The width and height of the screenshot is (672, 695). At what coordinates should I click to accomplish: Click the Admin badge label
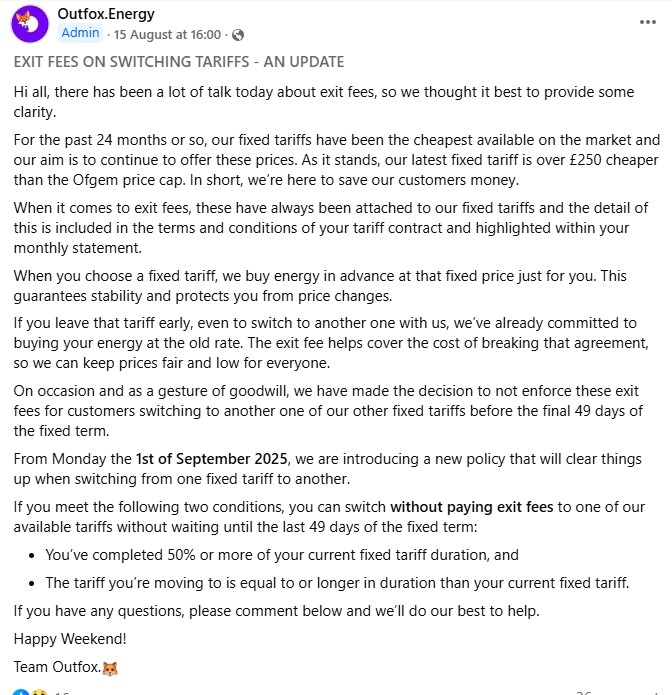point(80,33)
